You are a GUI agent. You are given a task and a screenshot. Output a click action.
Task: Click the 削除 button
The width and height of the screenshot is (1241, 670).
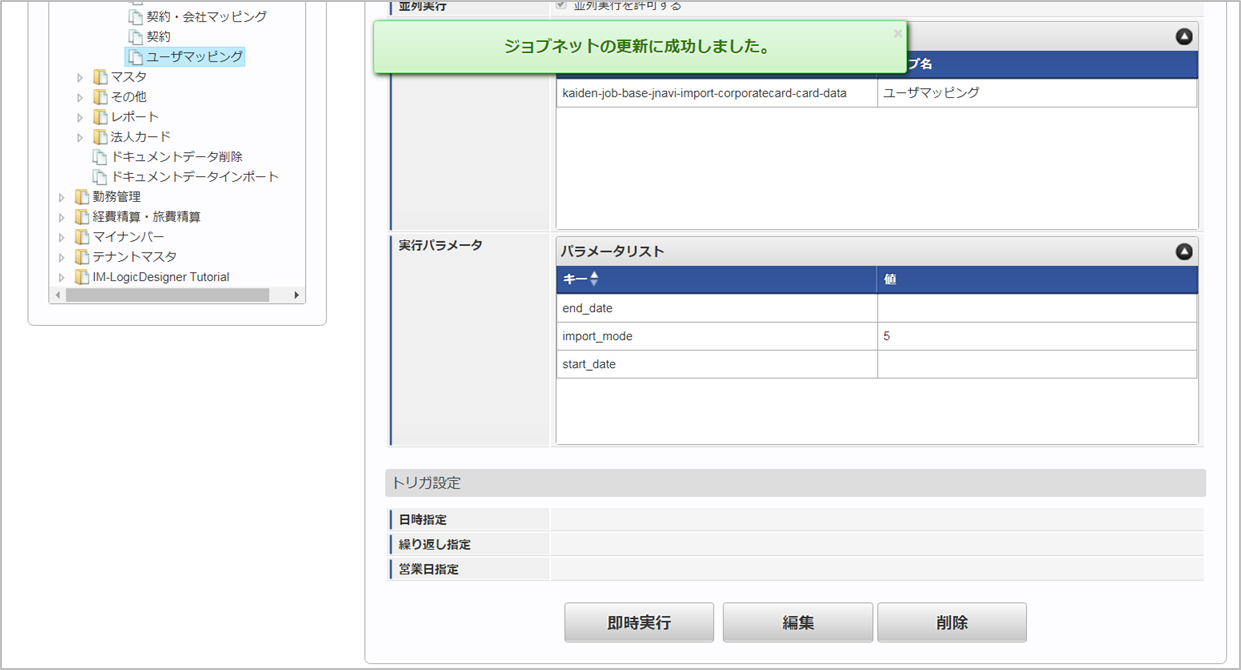point(952,622)
